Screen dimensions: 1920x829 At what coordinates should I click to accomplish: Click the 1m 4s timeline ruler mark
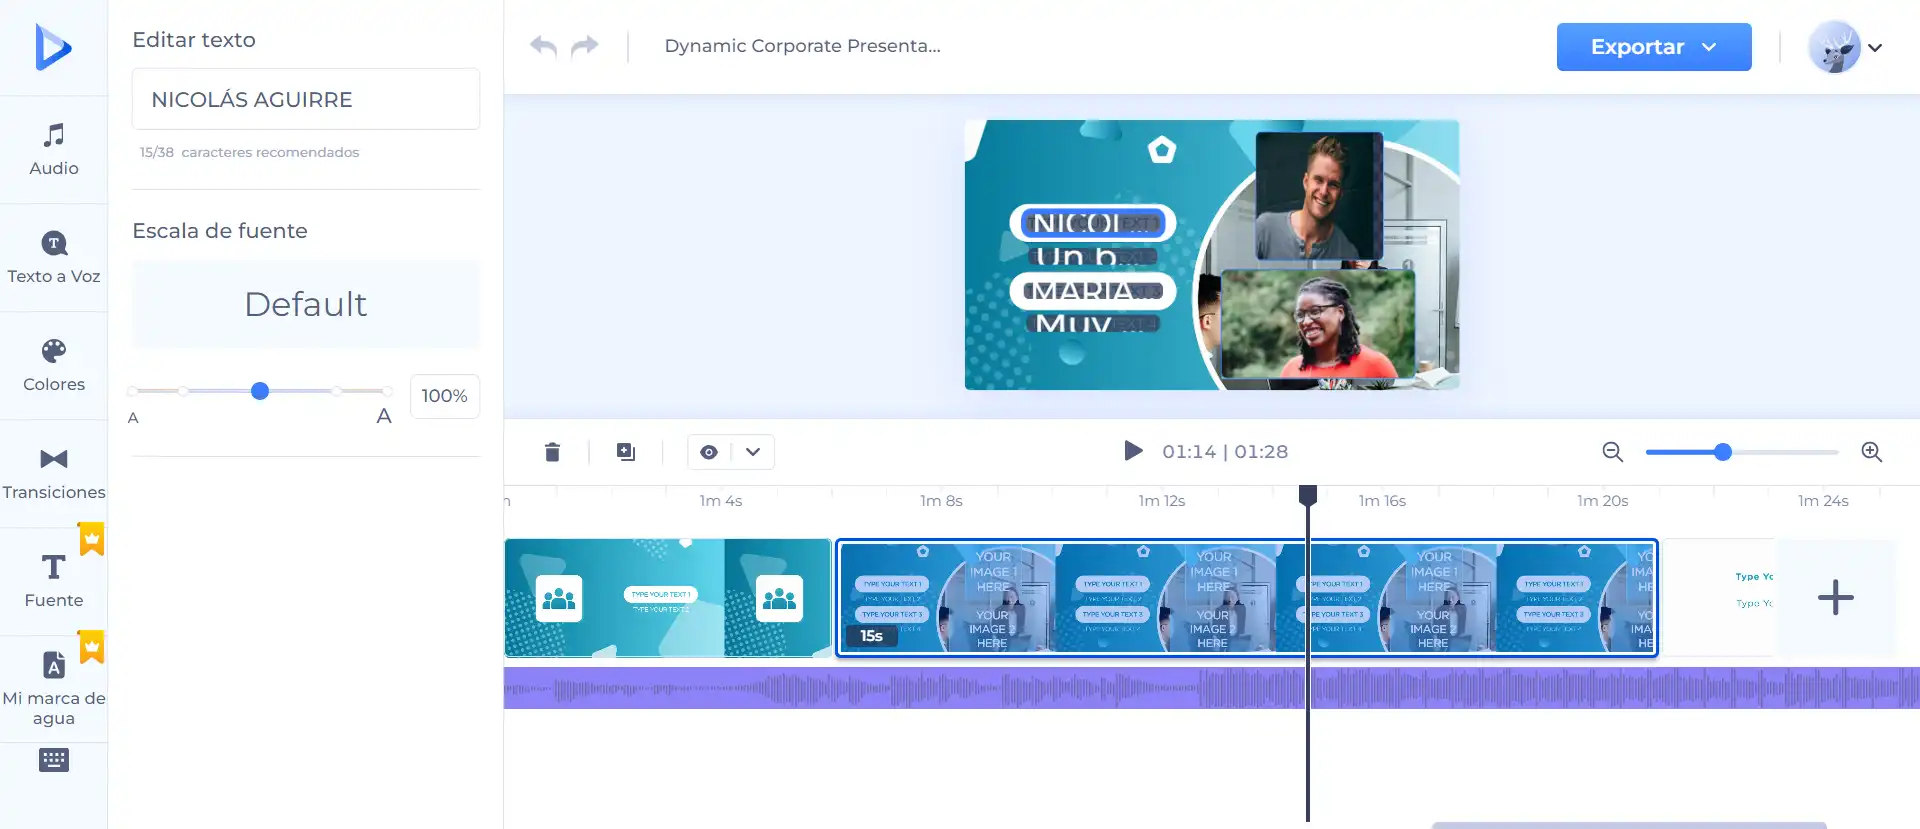721,501
